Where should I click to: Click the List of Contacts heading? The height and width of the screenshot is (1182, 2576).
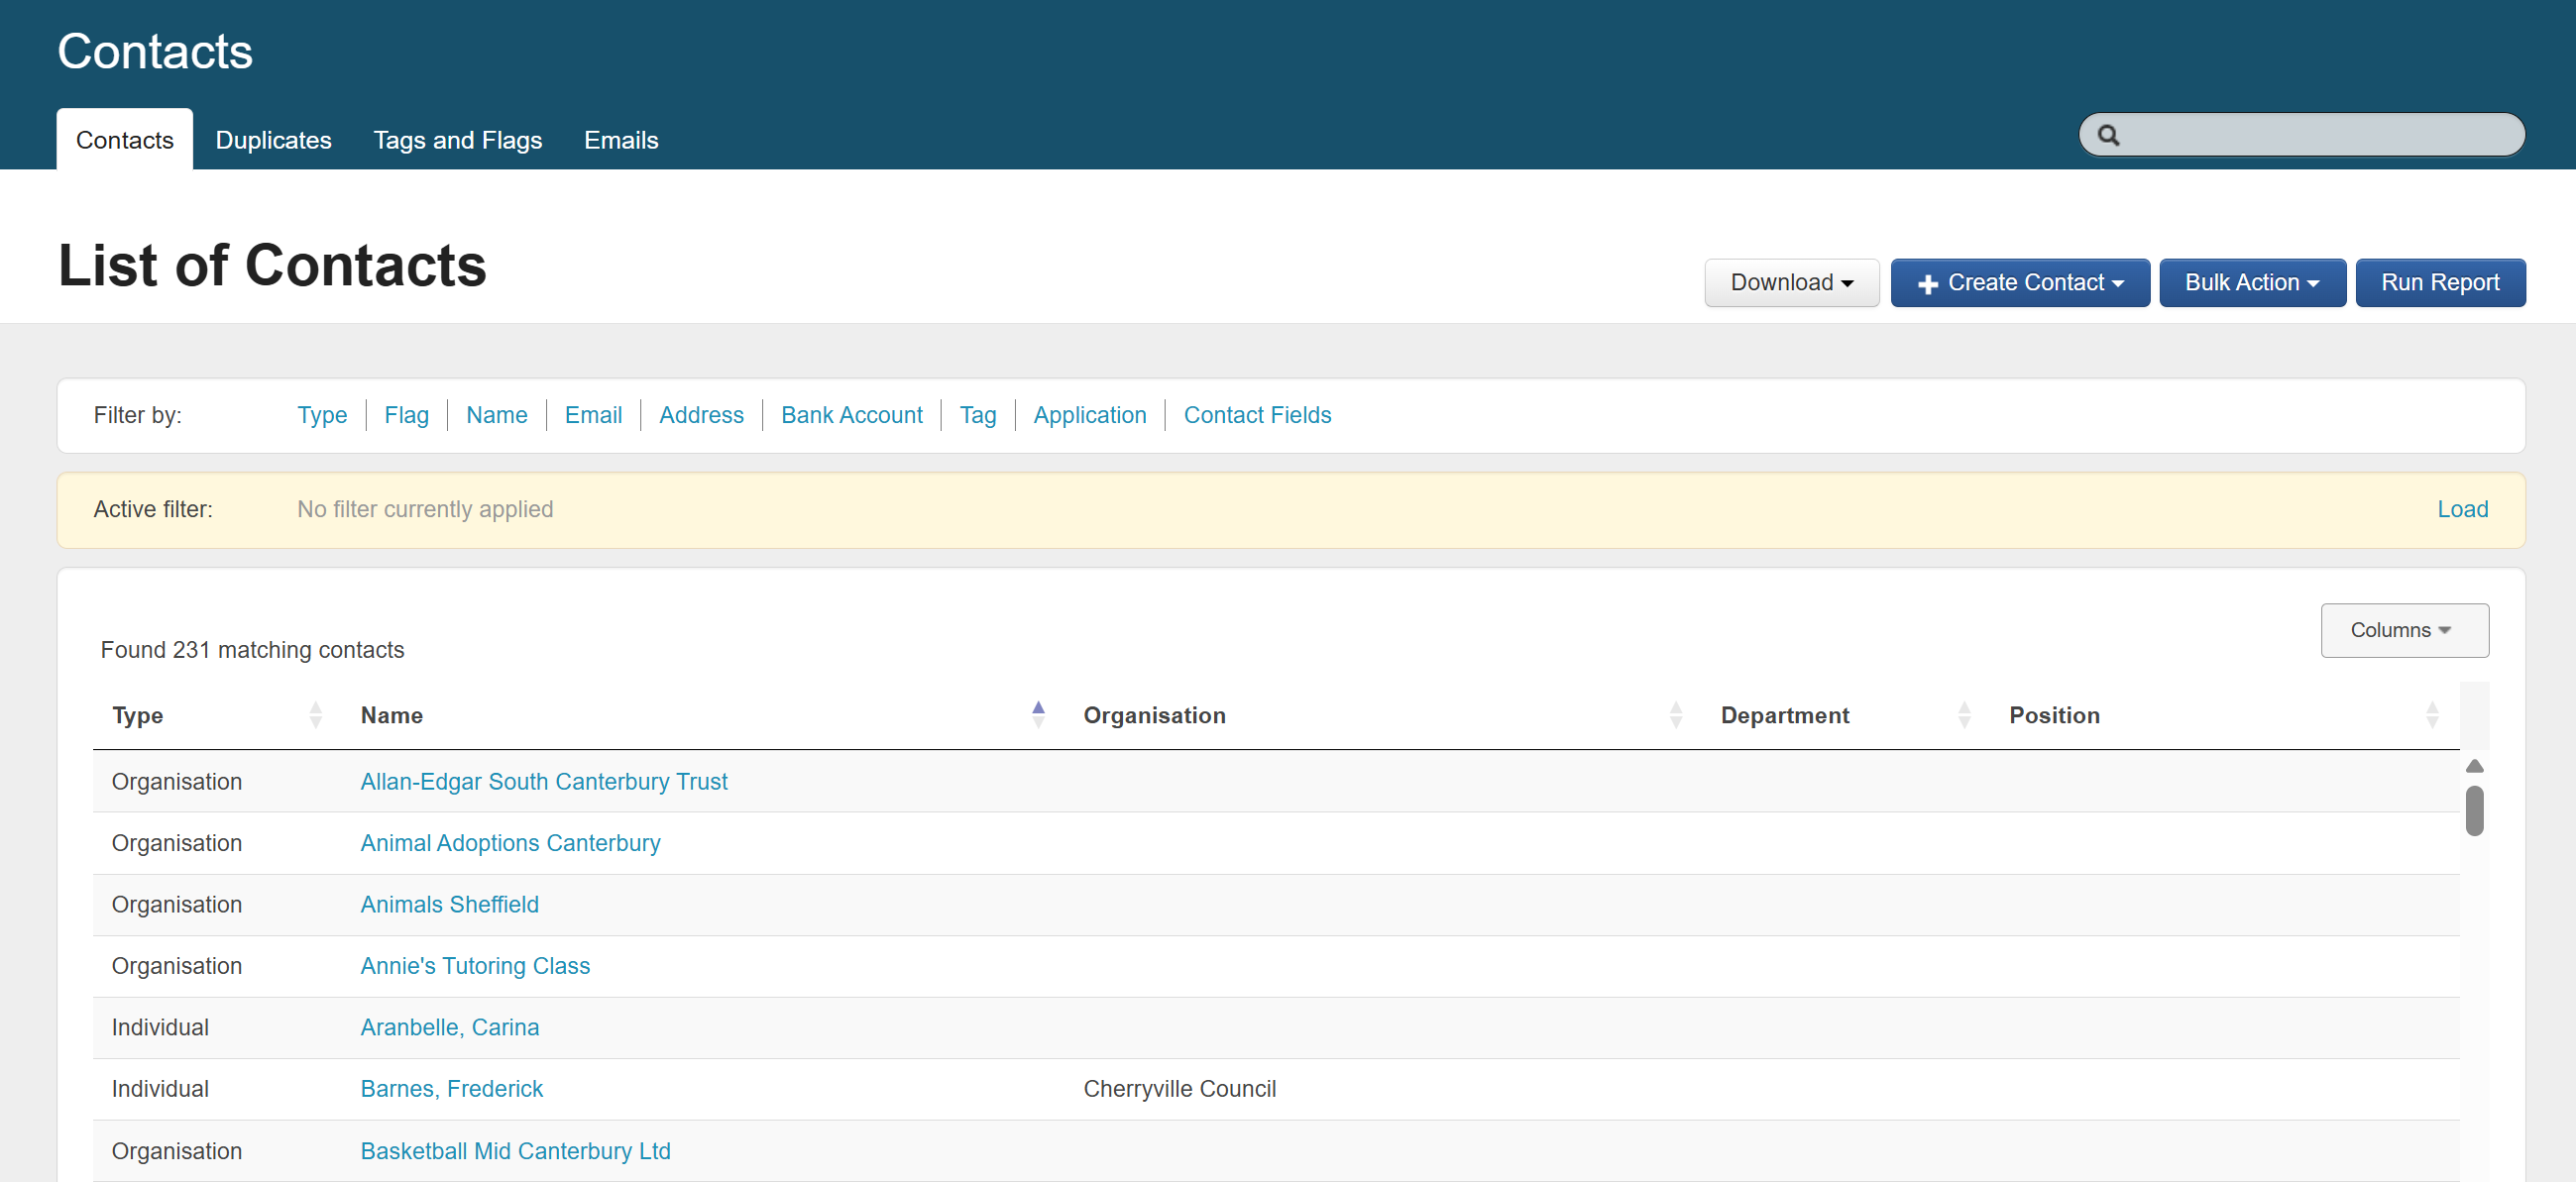click(272, 266)
